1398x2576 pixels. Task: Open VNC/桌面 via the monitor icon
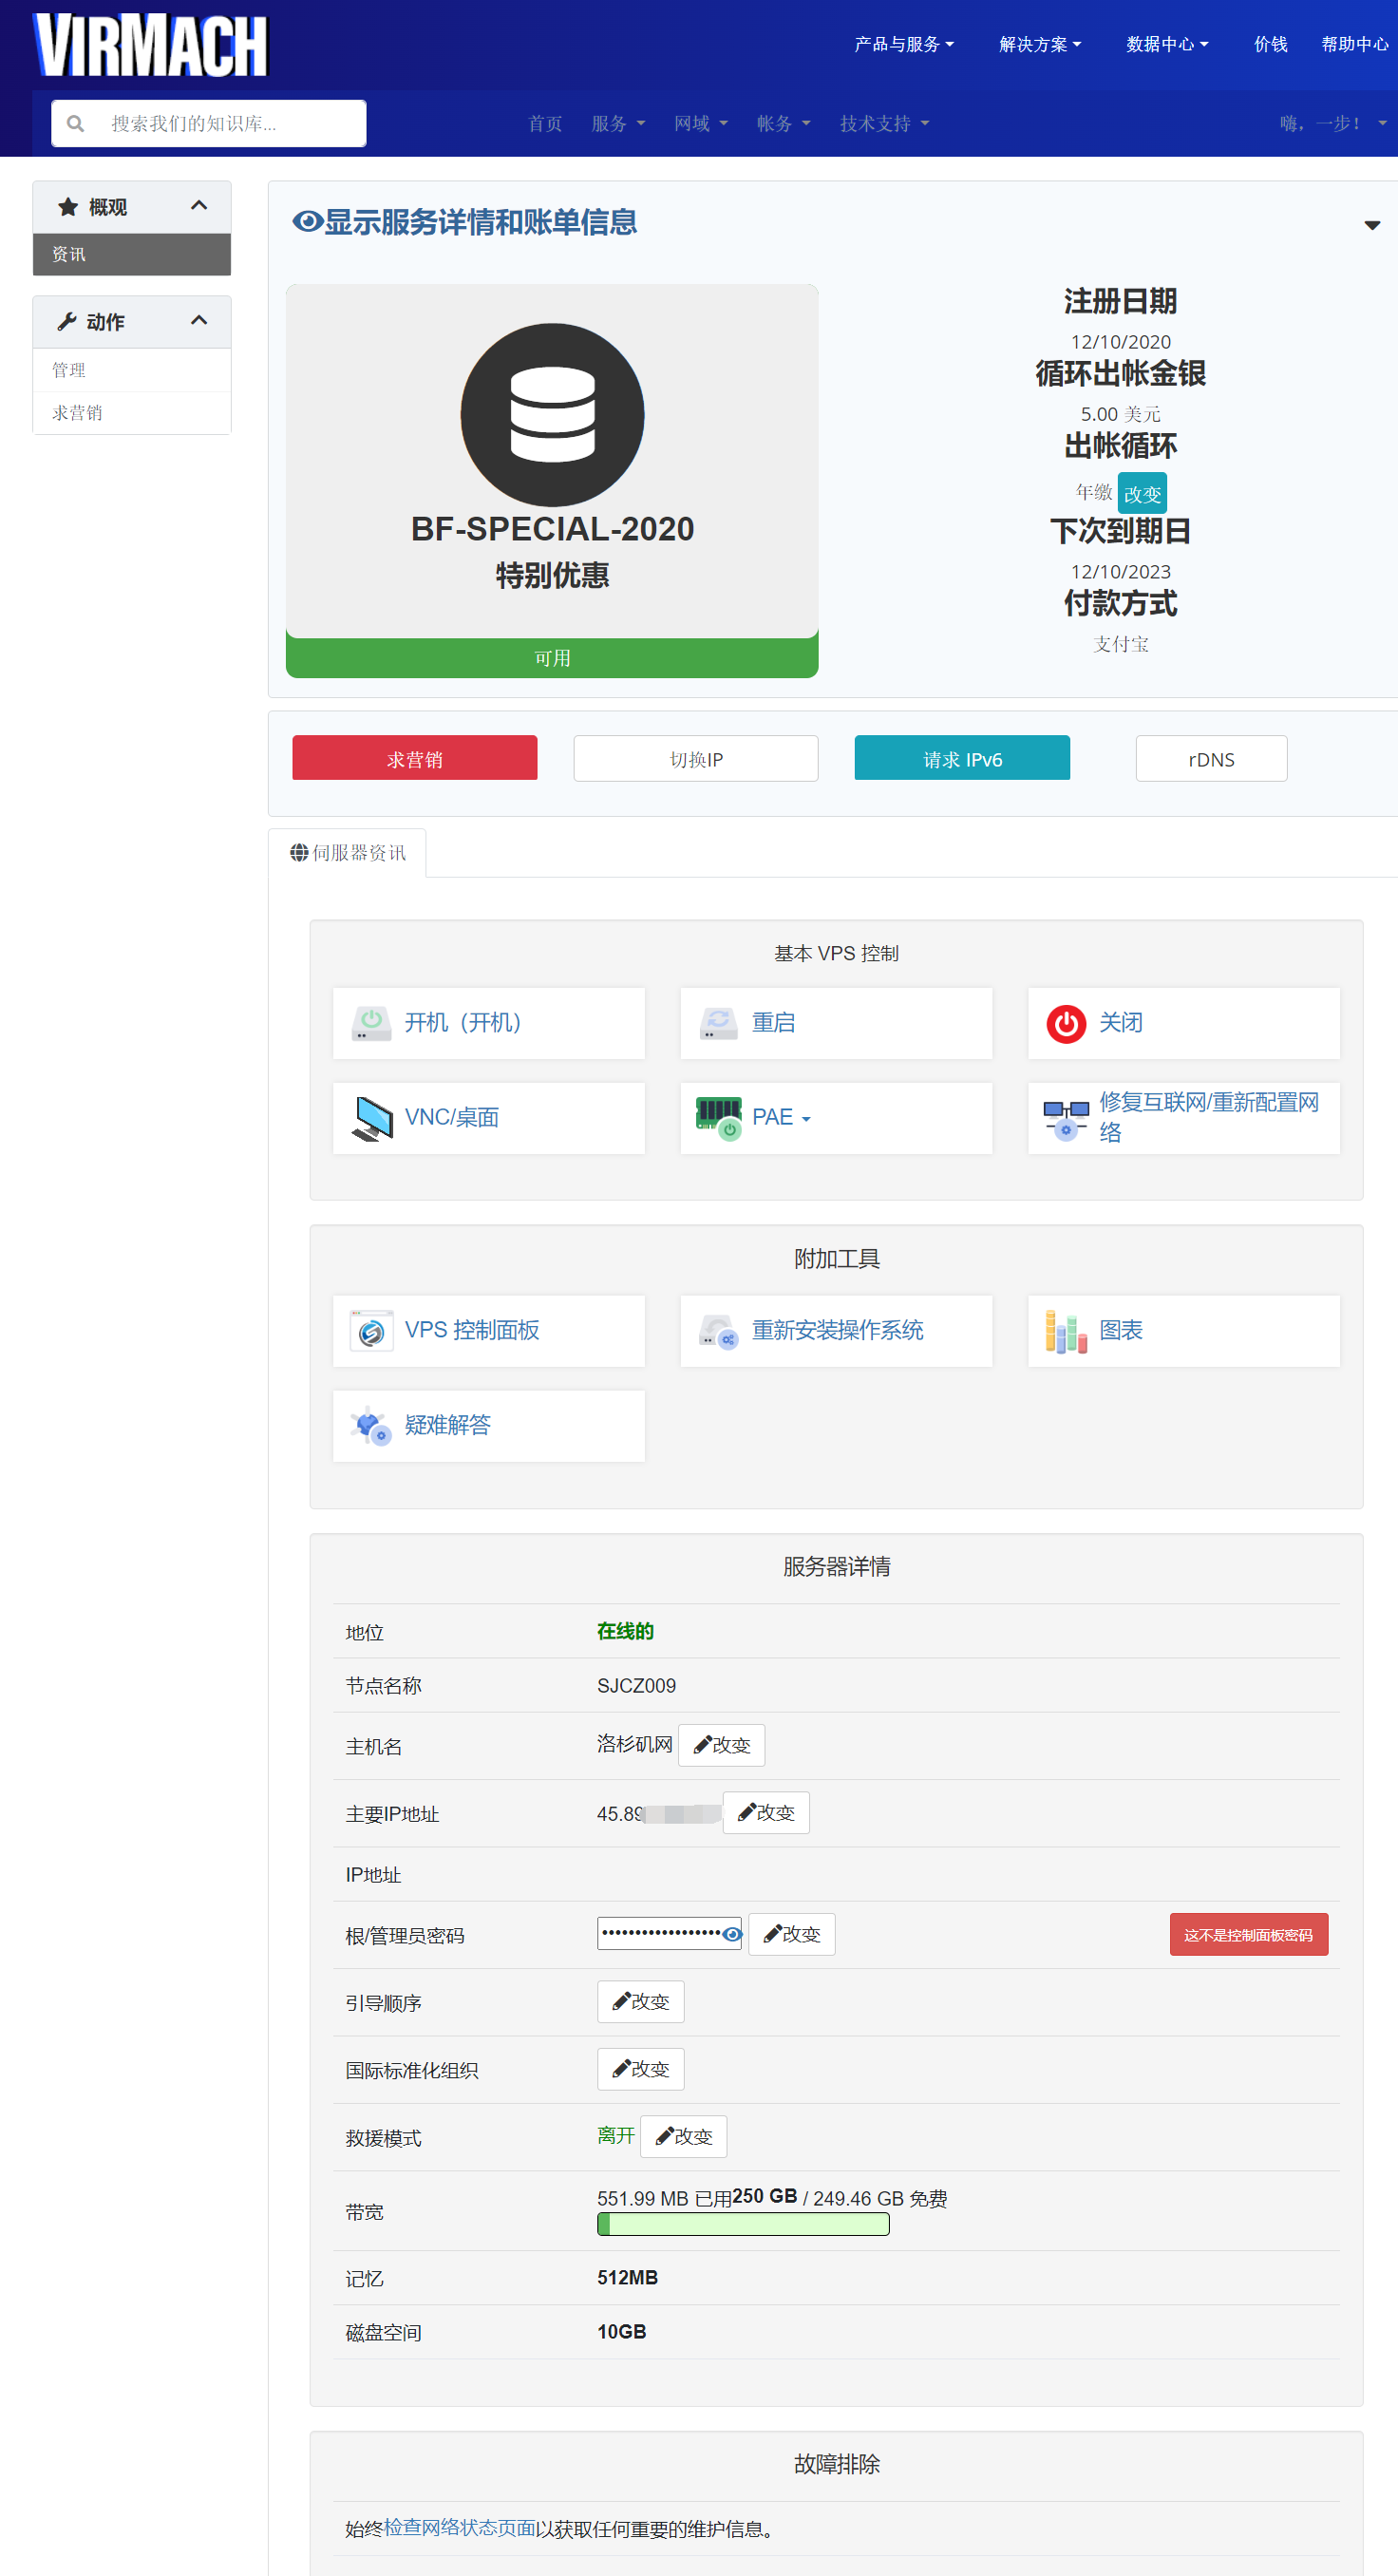tap(372, 1118)
